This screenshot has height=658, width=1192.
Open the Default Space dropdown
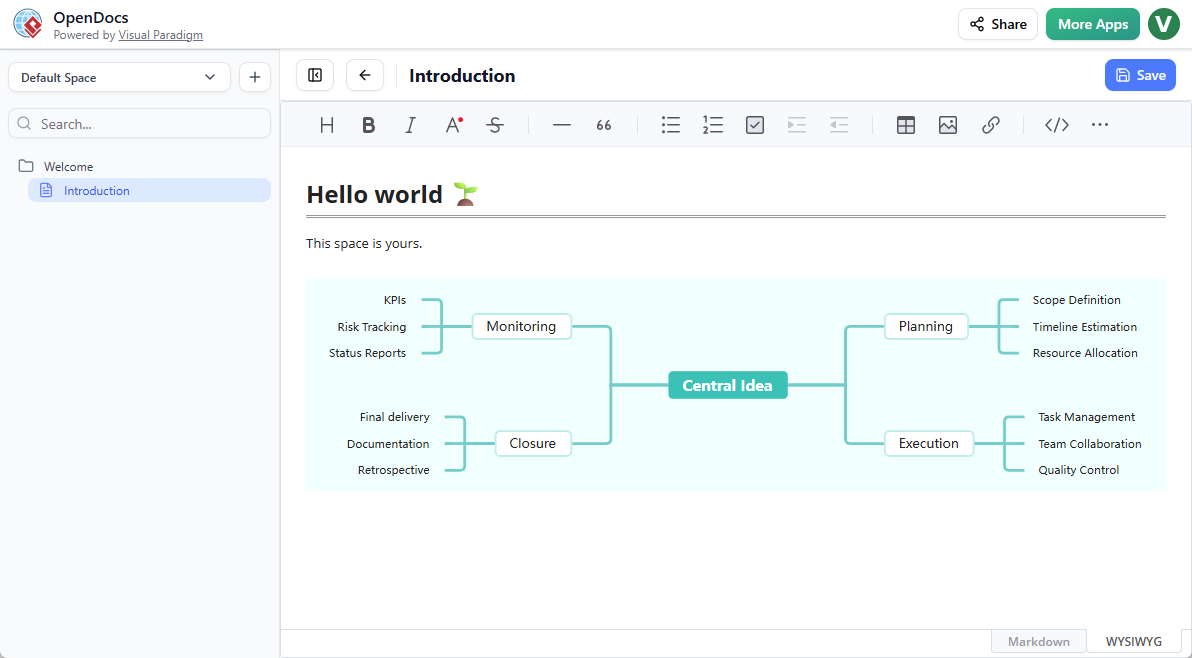119,76
